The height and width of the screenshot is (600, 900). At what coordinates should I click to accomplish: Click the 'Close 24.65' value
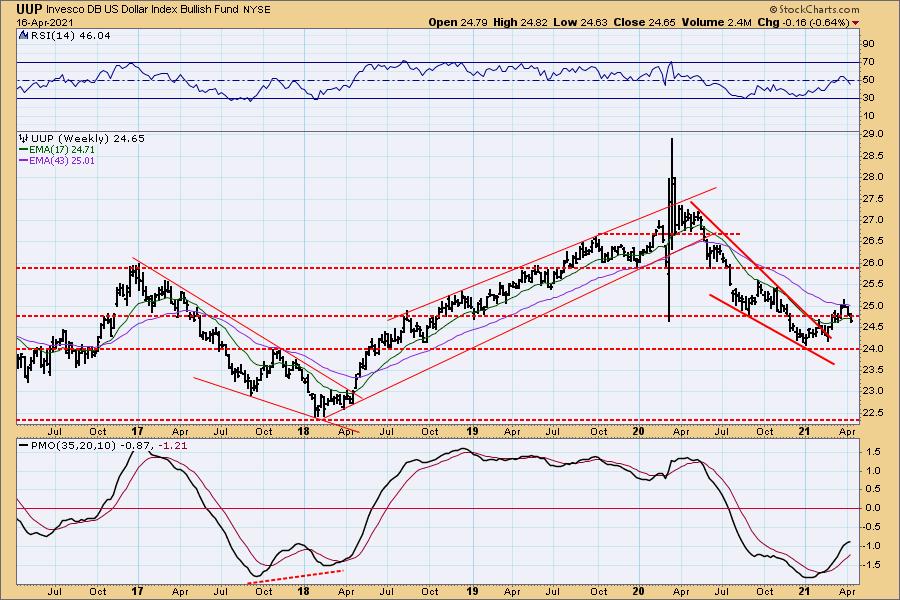pos(645,22)
